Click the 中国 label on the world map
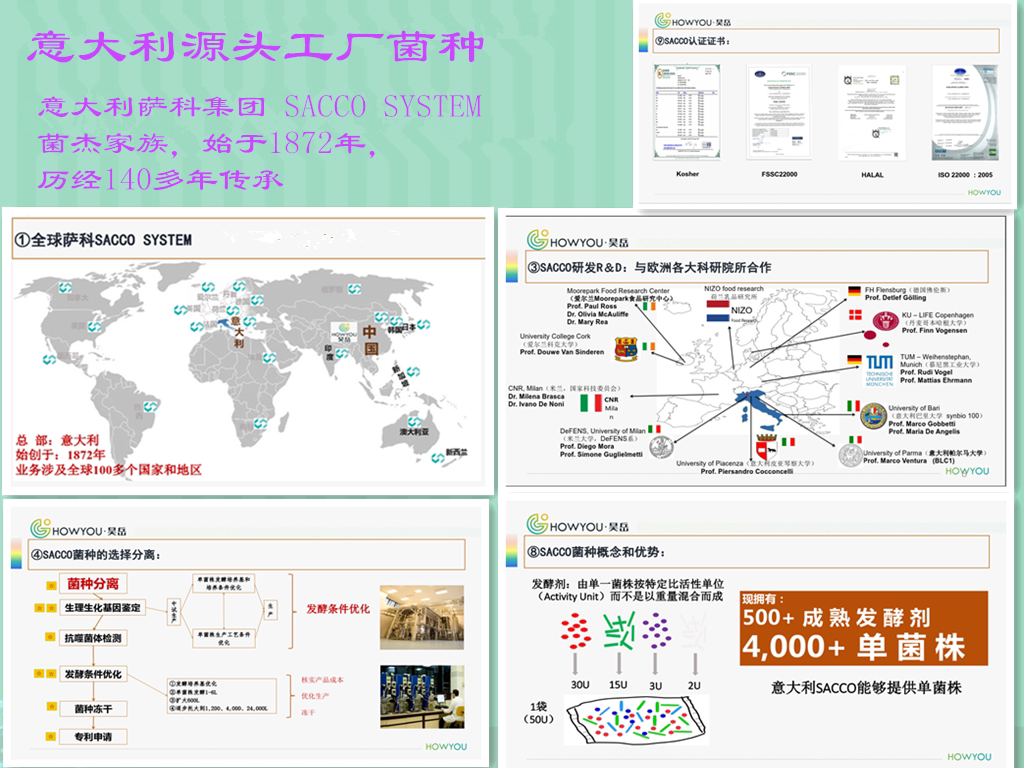1024x768 pixels. point(370,340)
